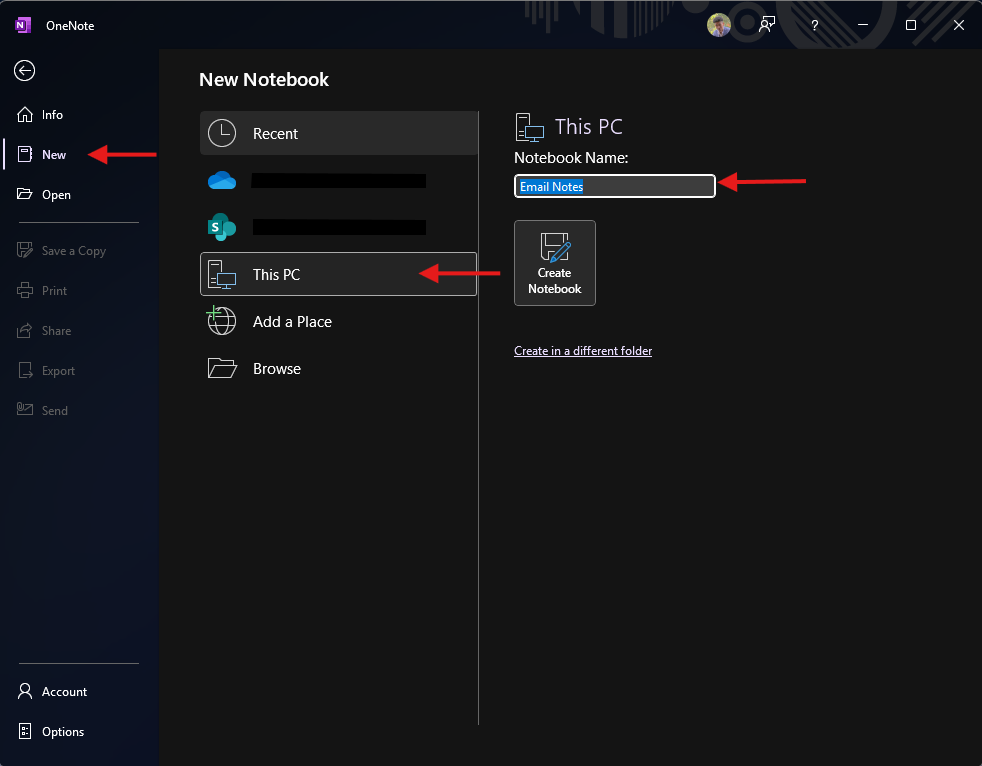Click the OneNote app logo icon
This screenshot has height=766, width=982.
click(24, 25)
